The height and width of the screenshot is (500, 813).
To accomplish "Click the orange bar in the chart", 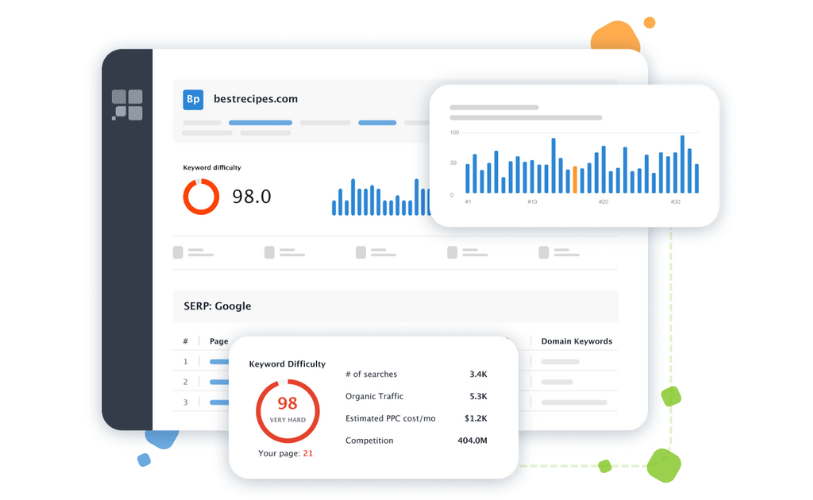I will point(574,180).
